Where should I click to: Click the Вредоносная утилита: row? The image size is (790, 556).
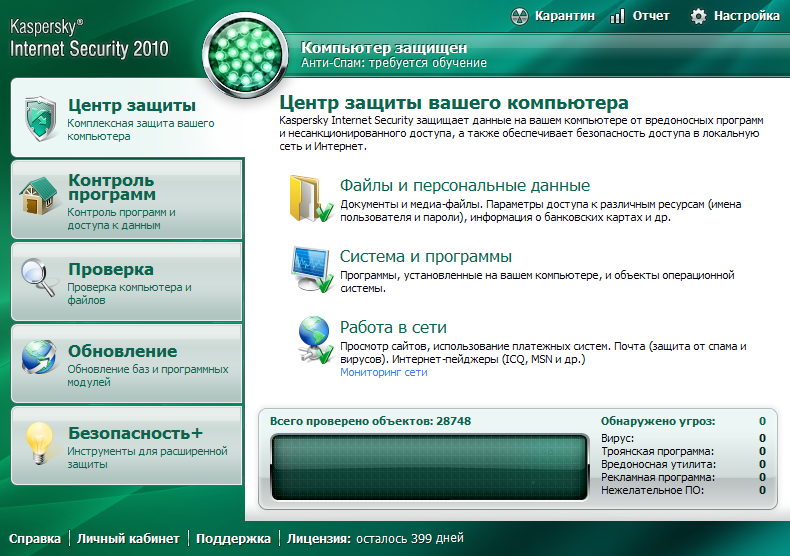tap(683, 464)
